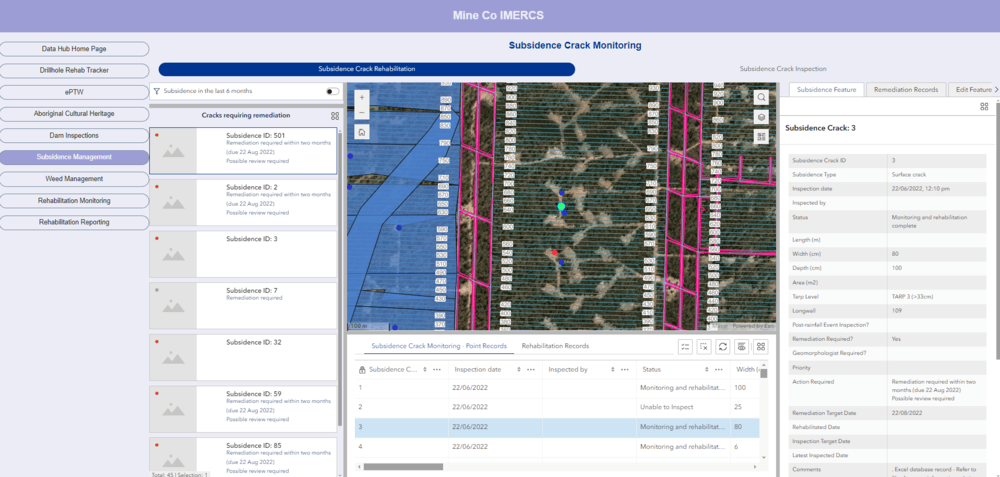The image size is (1000, 477).
Task: Zoom in on the map
Action: point(362,98)
